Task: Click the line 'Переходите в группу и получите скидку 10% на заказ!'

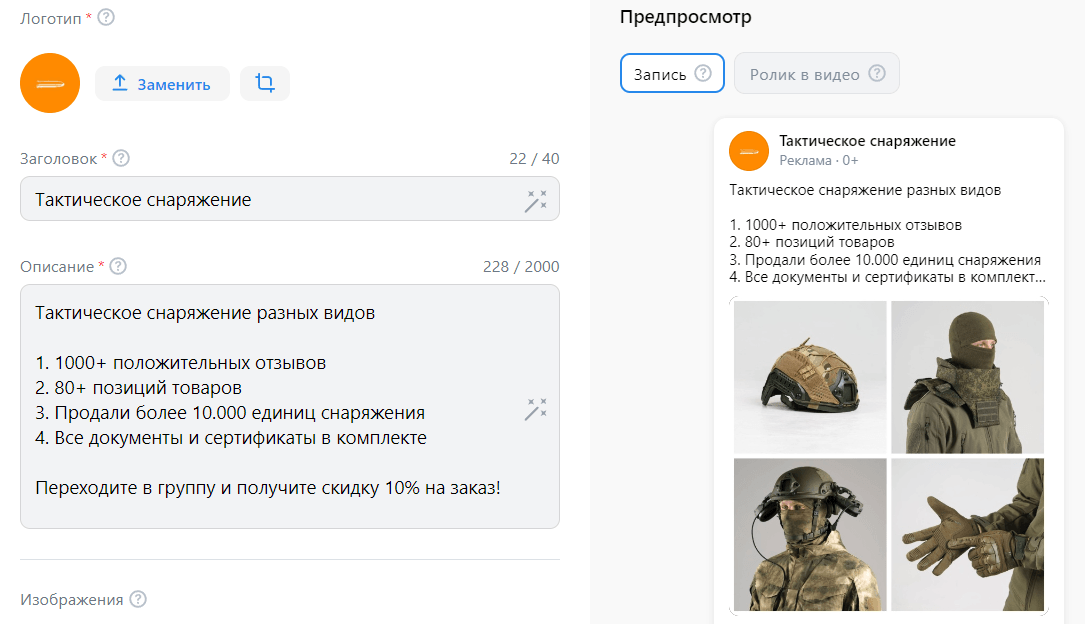Action: coord(268,488)
